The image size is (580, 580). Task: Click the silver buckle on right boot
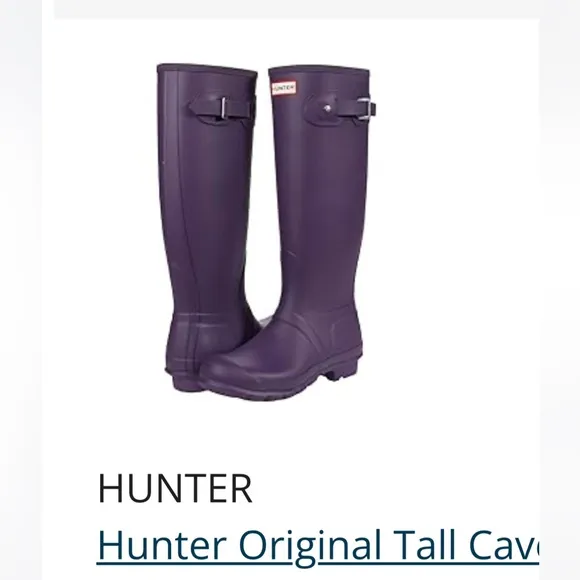pyautogui.click(x=364, y=109)
